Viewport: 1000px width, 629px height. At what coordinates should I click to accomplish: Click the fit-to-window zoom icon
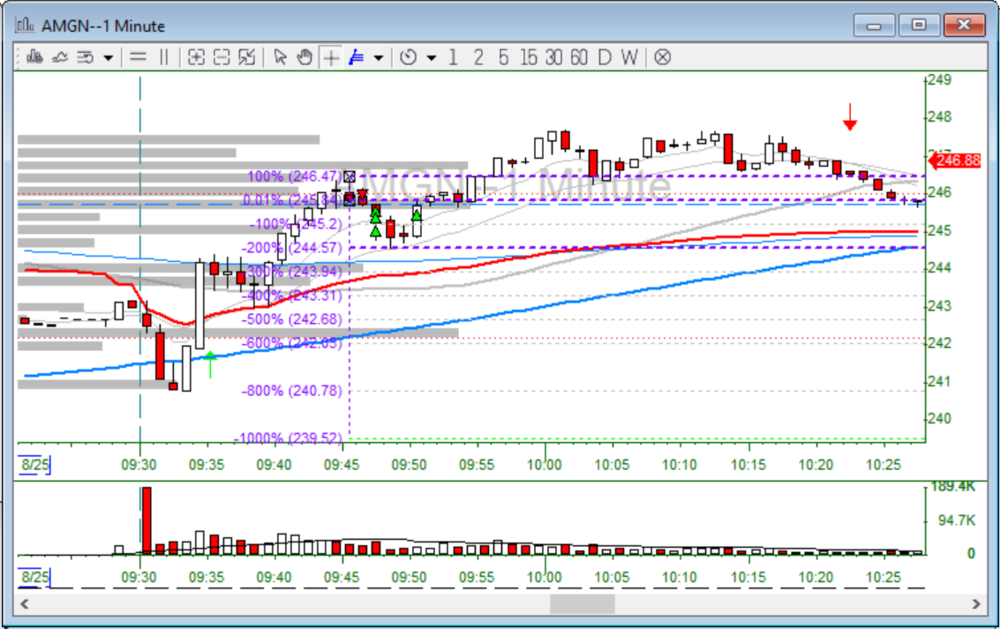tap(247, 57)
